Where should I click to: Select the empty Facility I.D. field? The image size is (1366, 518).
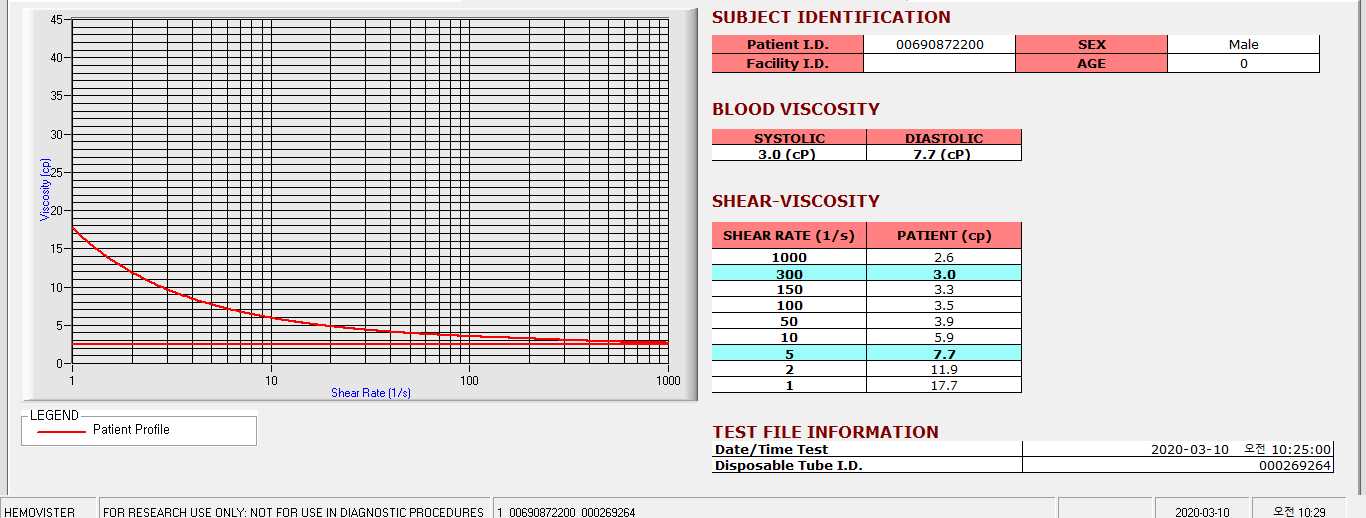tap(939, 63)
